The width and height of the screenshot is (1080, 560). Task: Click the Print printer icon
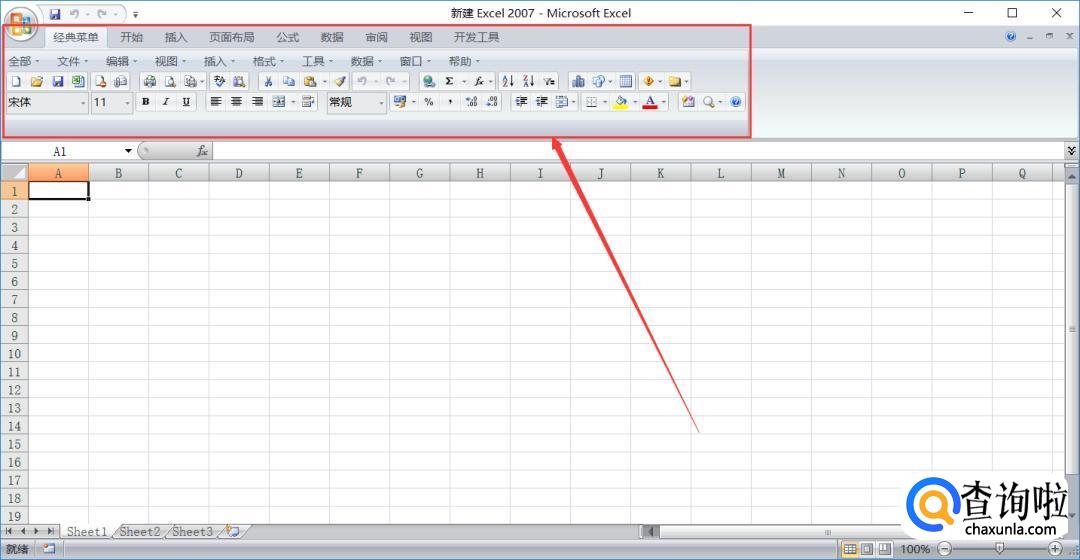pyautogui.click(x=149, y=81)
